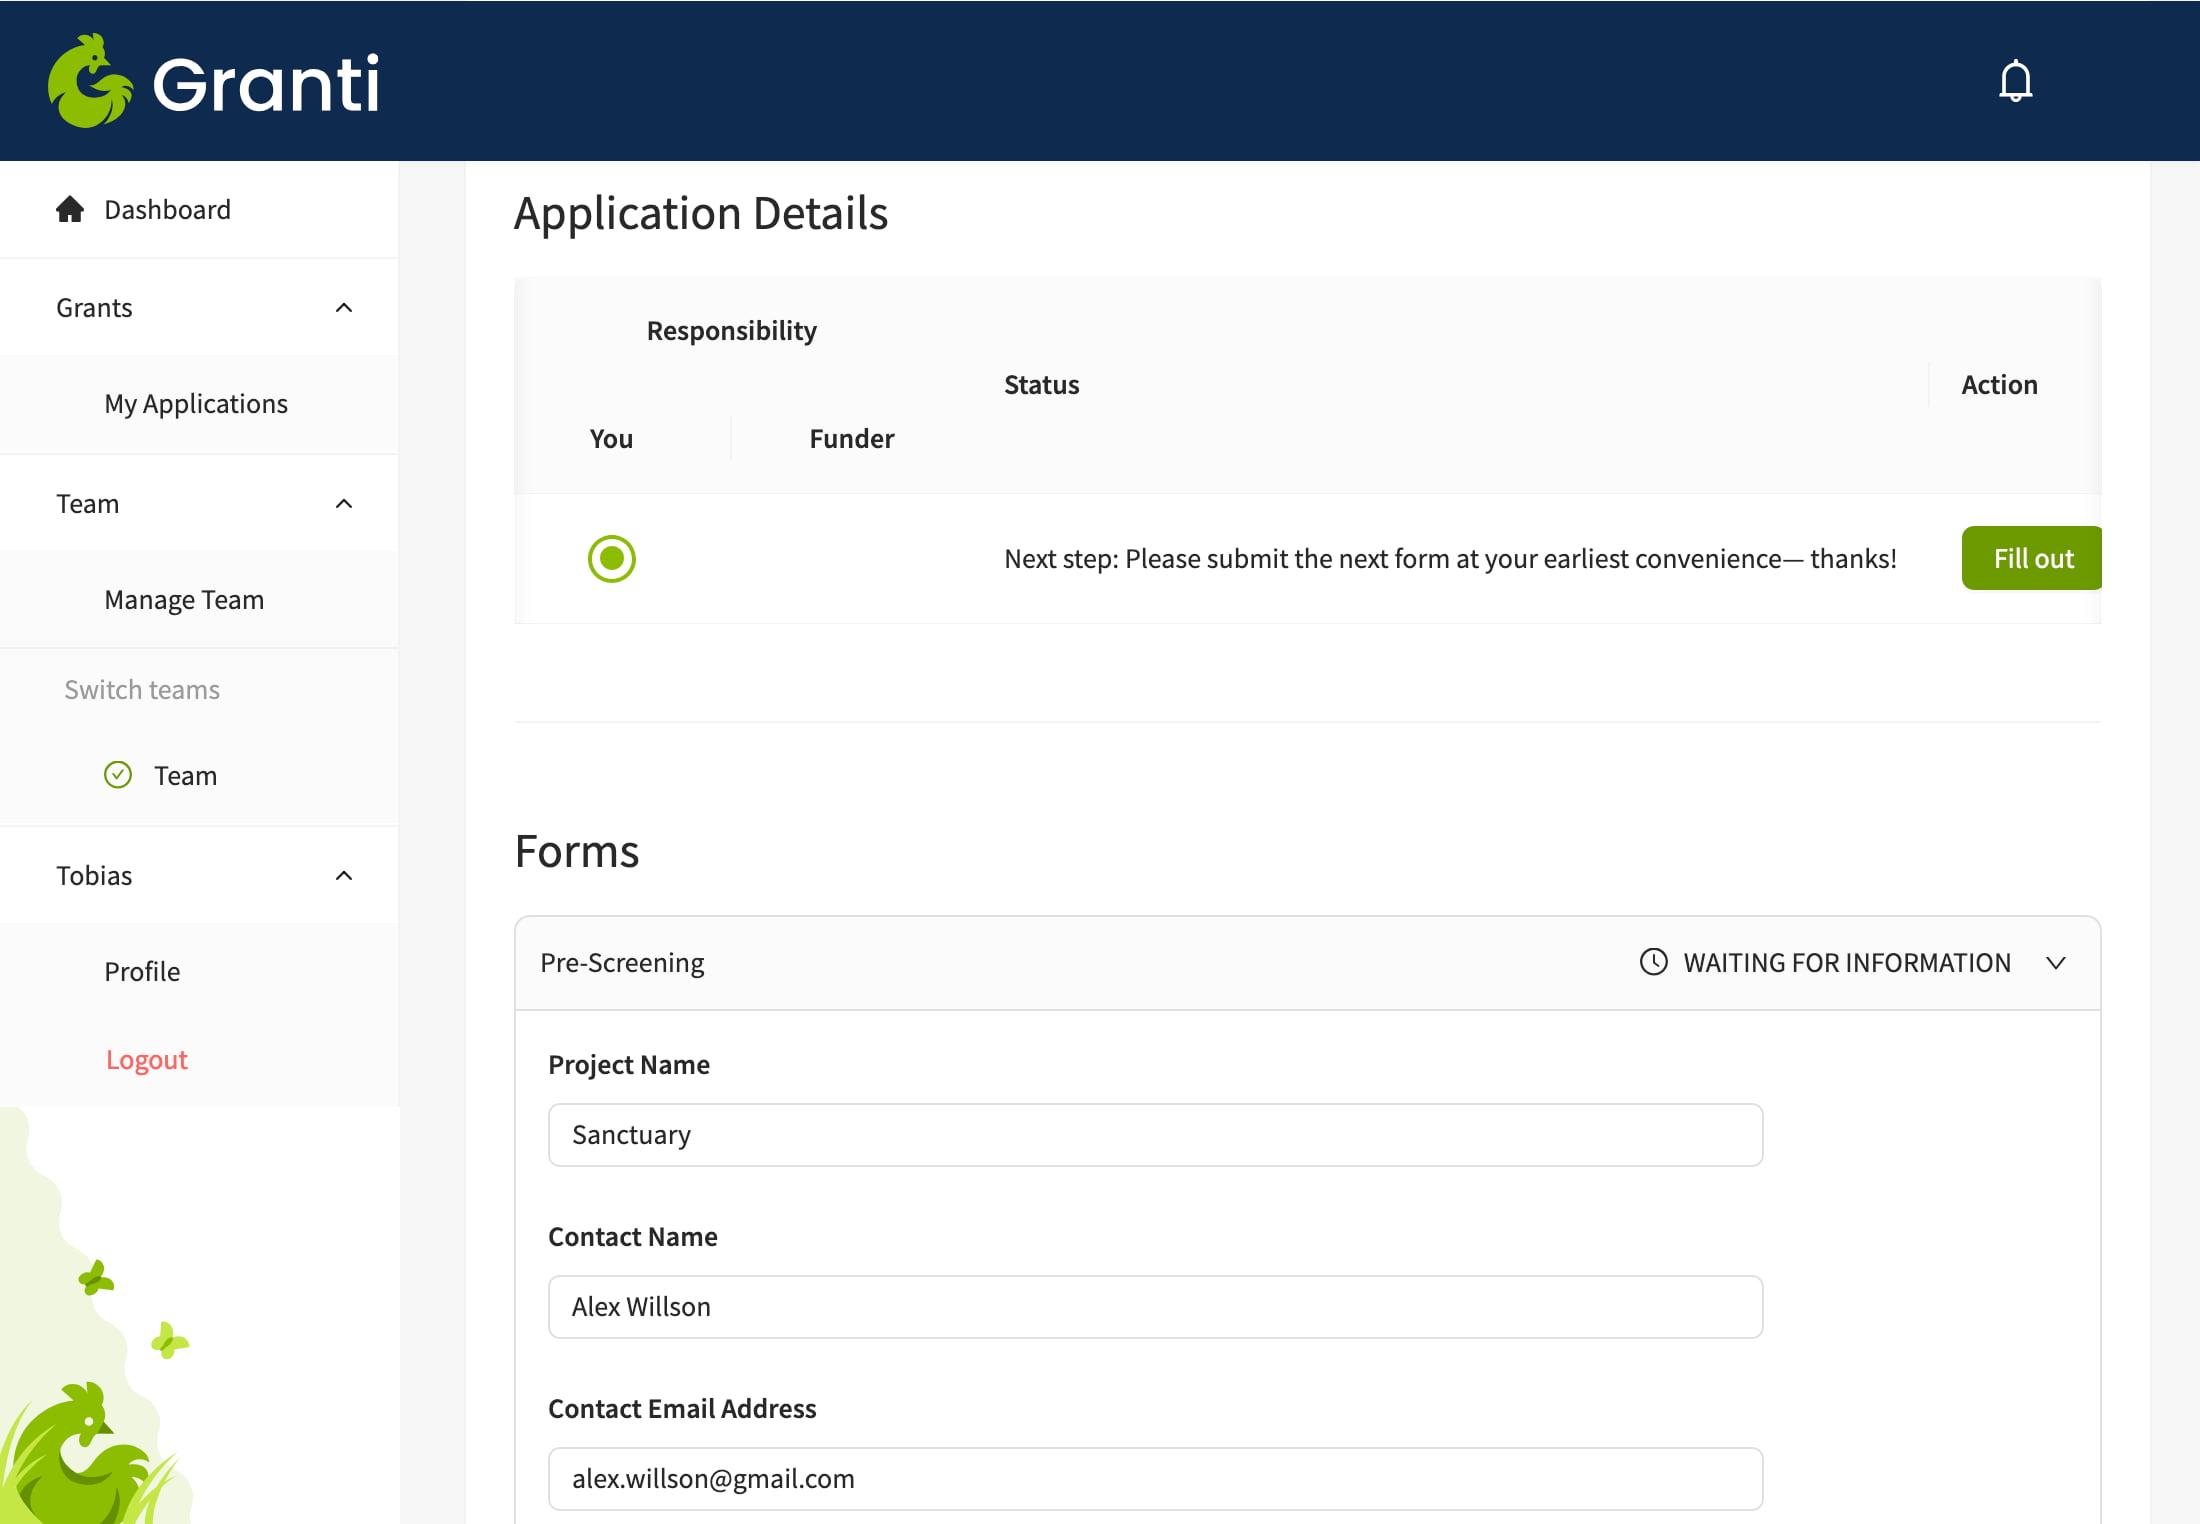2200x1524 pixels.
Task: Collapse the Tobias user section chevron
Action: coord(344,875)
